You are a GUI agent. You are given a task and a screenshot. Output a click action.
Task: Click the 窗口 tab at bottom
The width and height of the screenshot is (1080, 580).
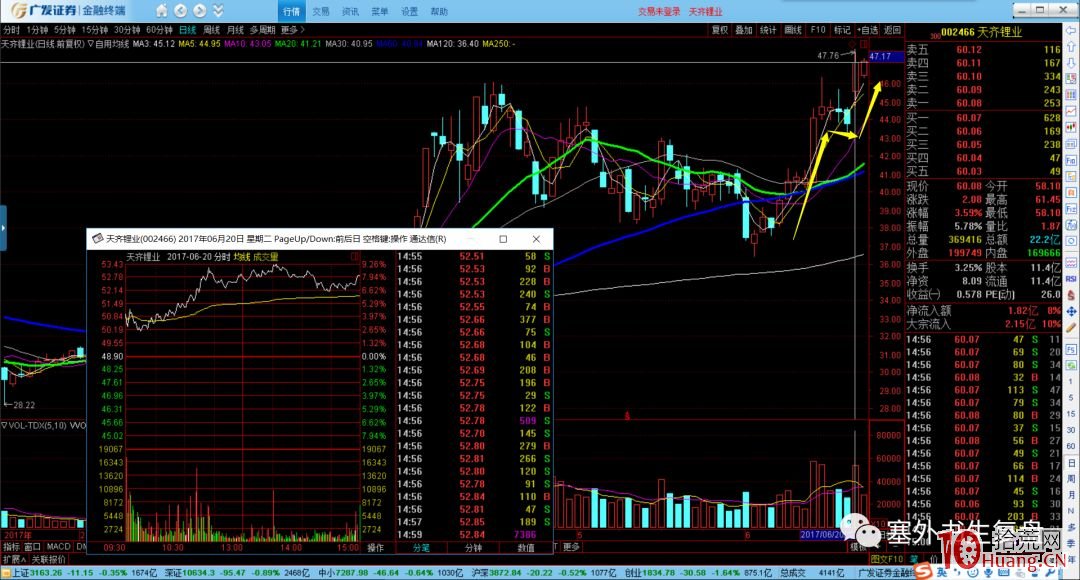(32, 547)
